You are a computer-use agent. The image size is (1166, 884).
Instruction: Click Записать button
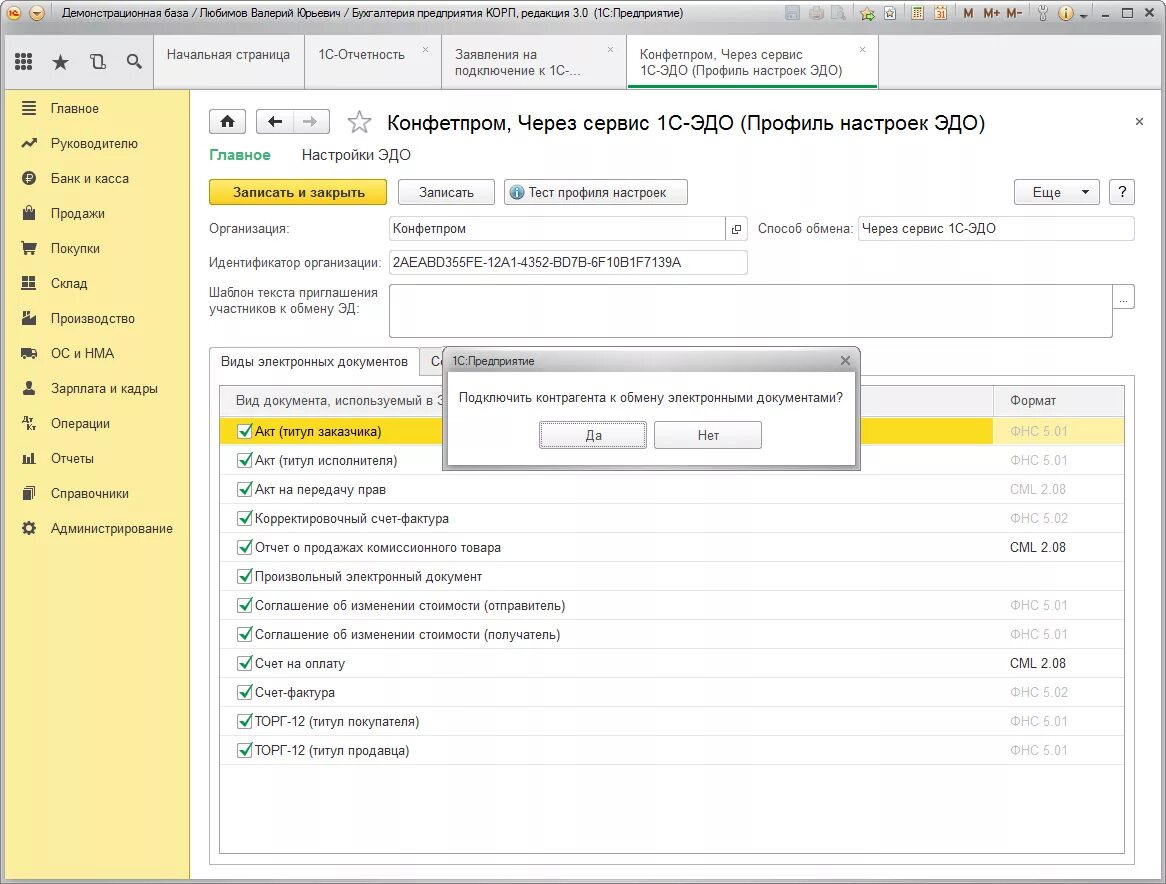click(x=446, y=192)
